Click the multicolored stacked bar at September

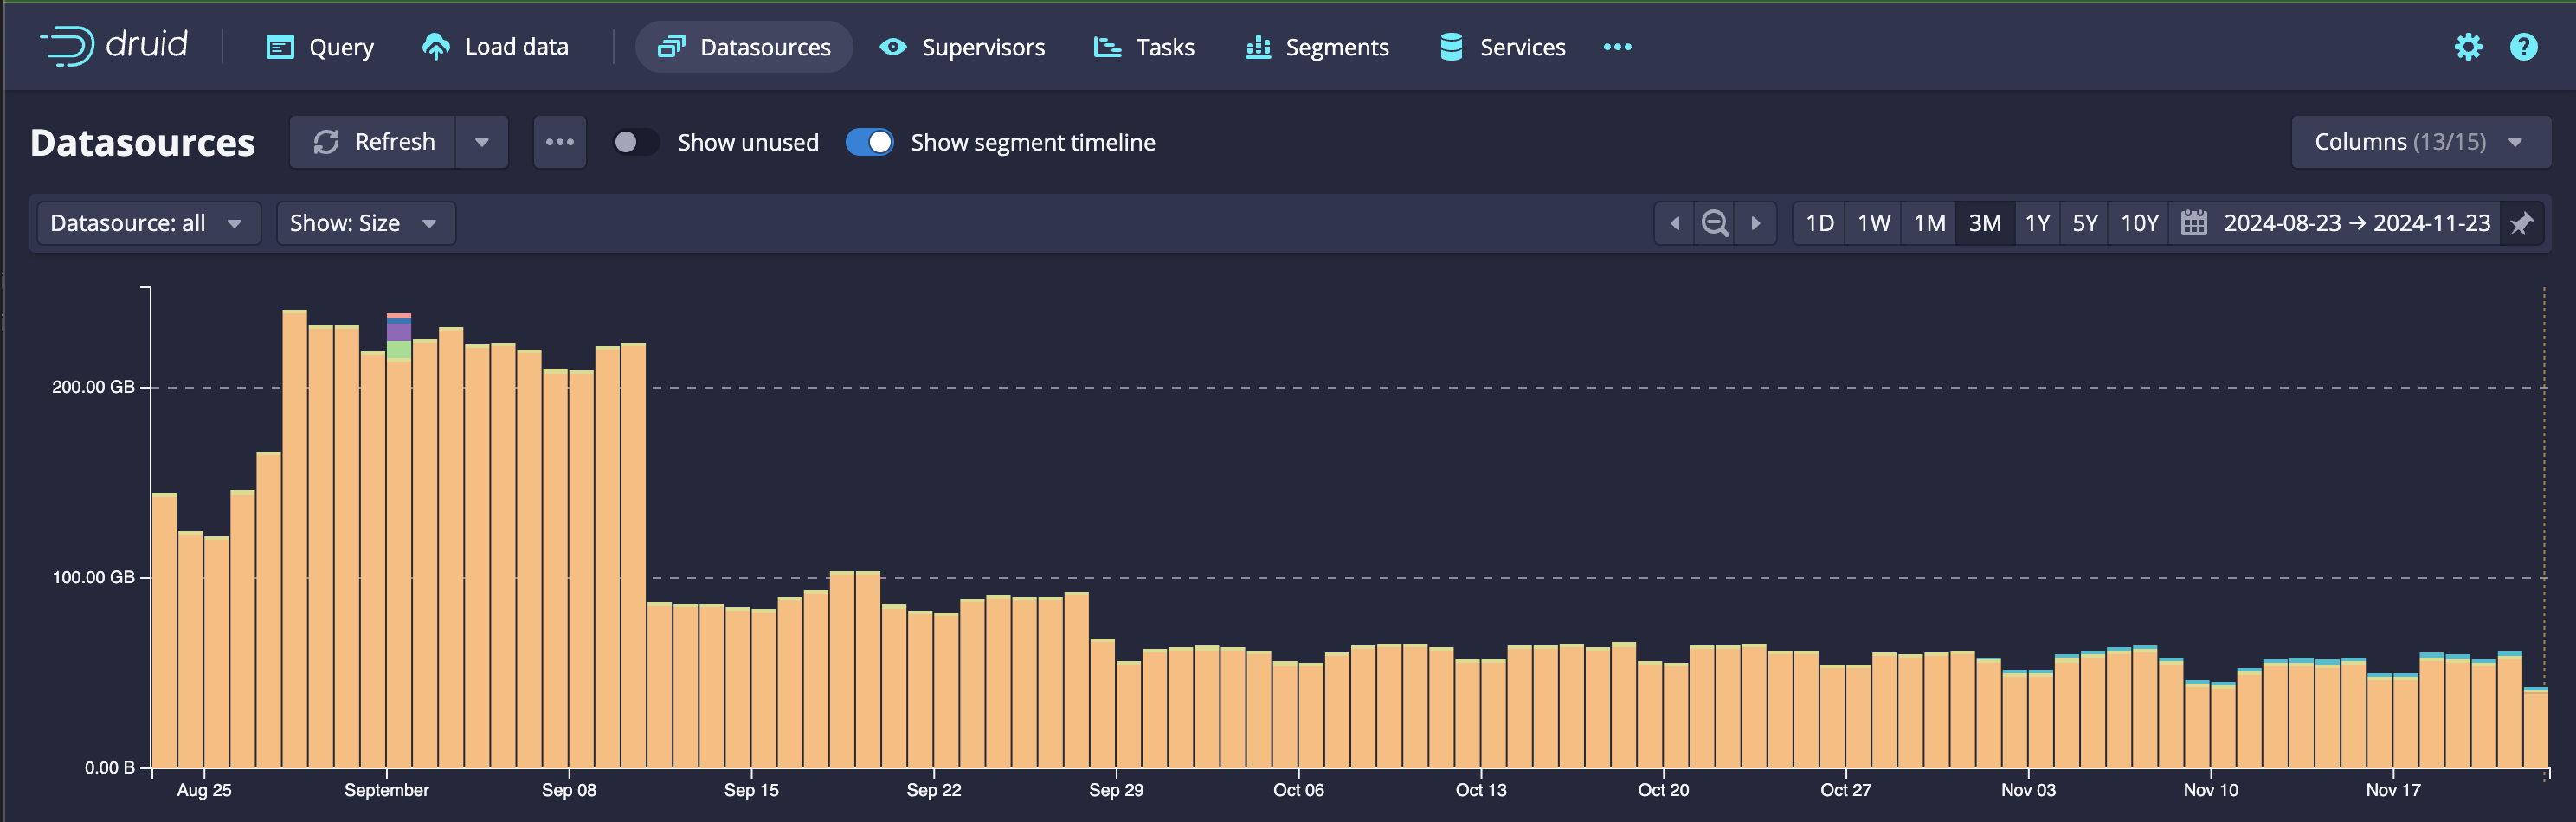click(399, 337)
